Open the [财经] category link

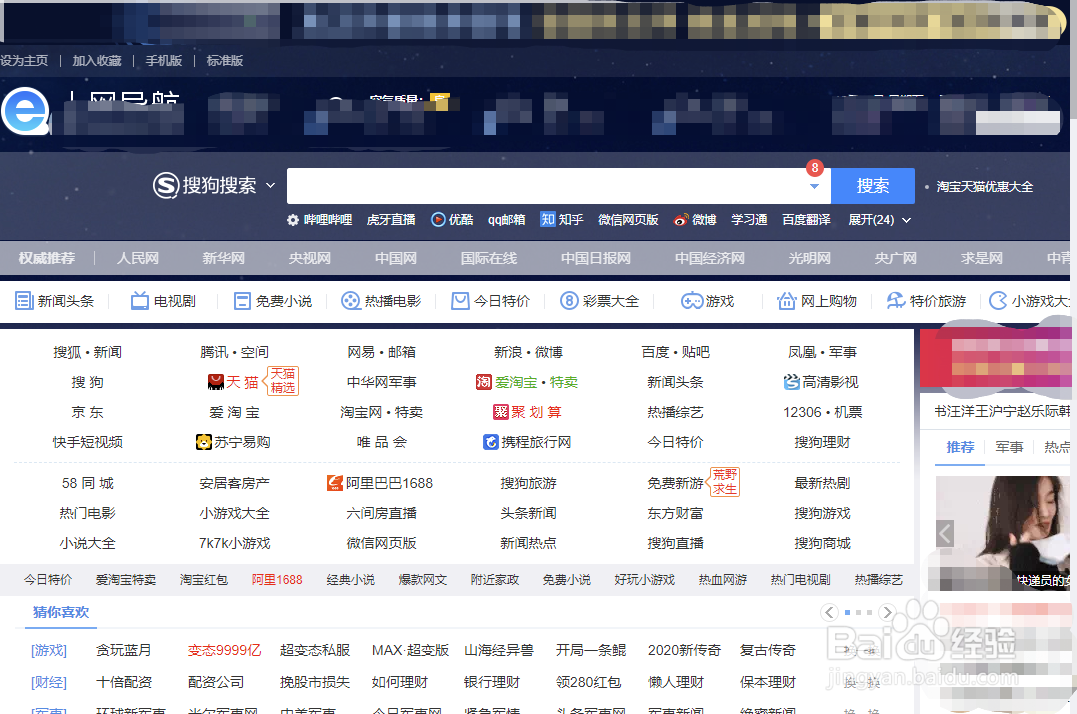click(49, 682)
